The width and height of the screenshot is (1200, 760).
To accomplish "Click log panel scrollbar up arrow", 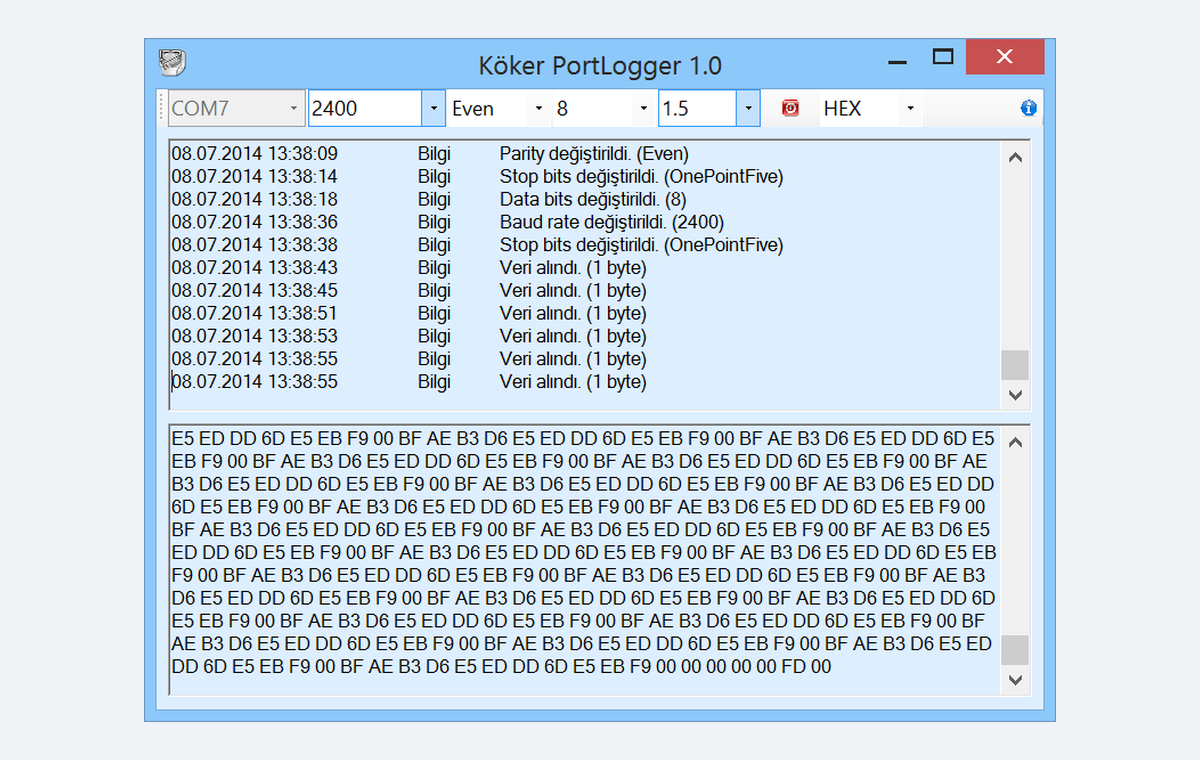I will coord(1015,157).
